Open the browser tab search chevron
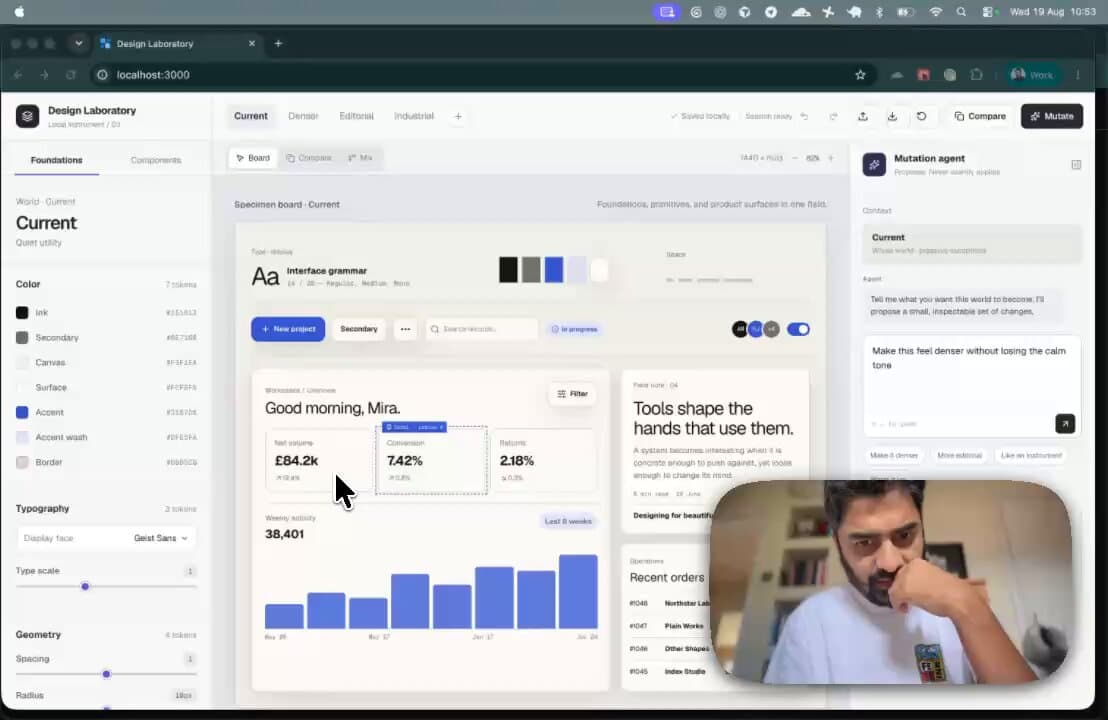The width and height of the screenshot is (1108, 720). coord(78,44)
